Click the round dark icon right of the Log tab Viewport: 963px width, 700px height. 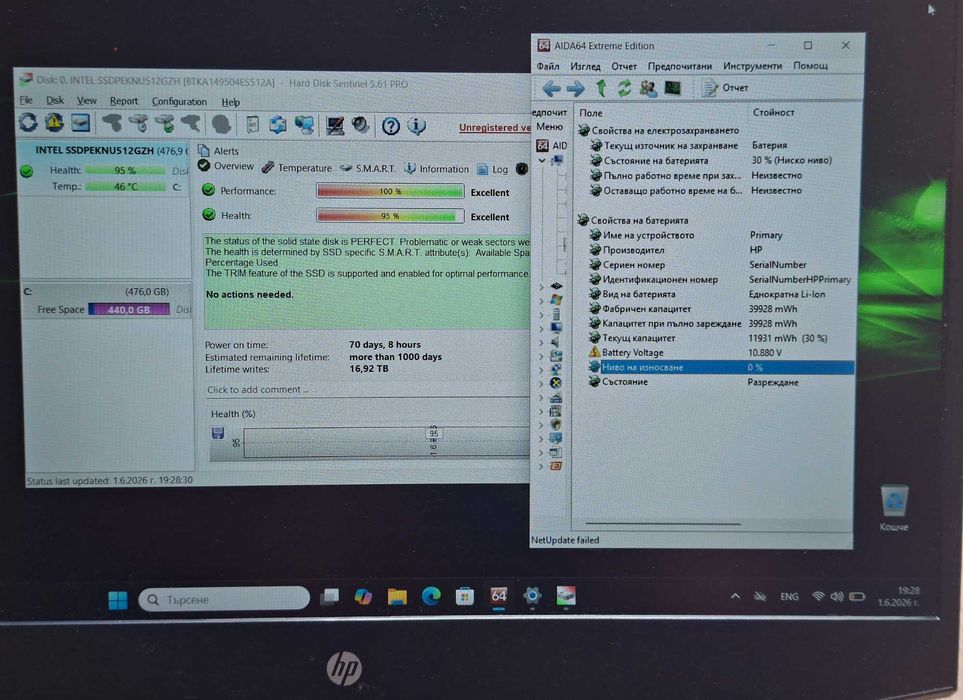[x=522, y=169]
